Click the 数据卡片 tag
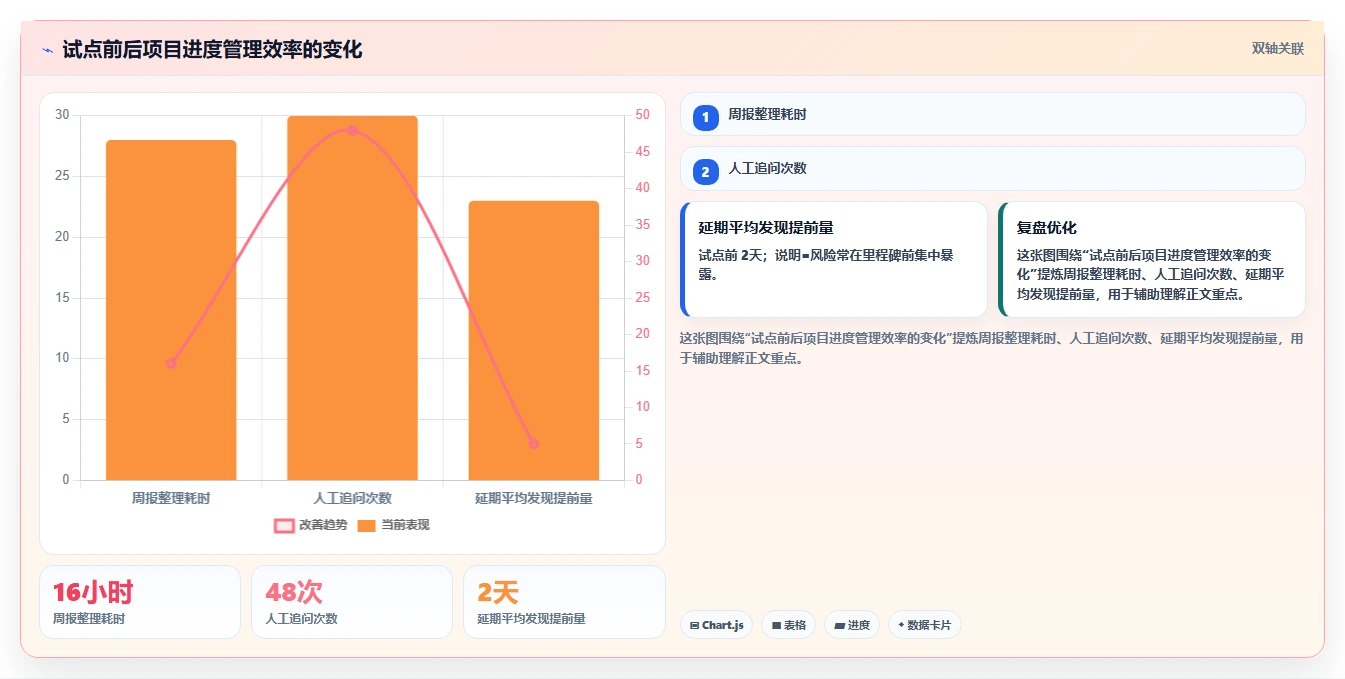1345x679 pixels. click(925, 625)
